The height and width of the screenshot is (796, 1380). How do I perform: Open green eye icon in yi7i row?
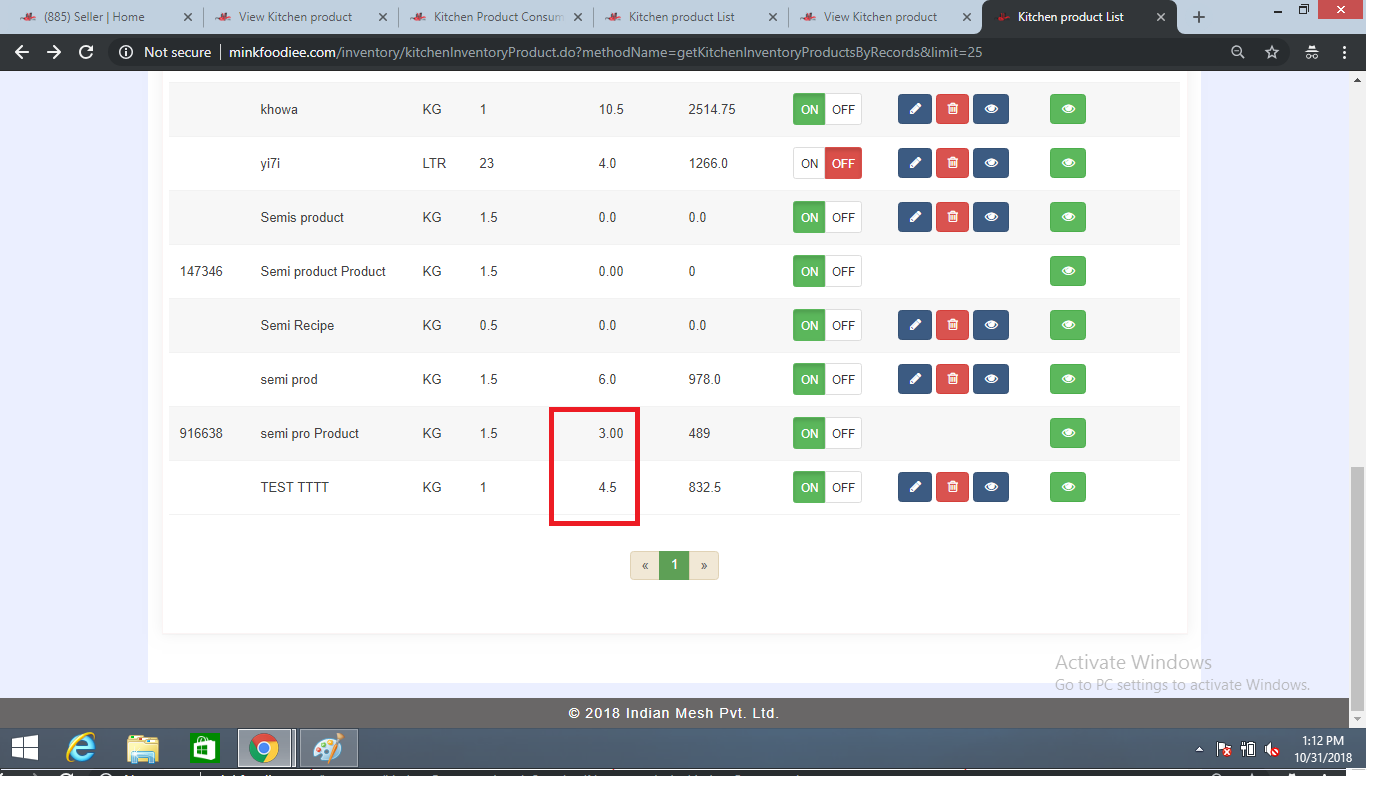(x=1068, y=163)
